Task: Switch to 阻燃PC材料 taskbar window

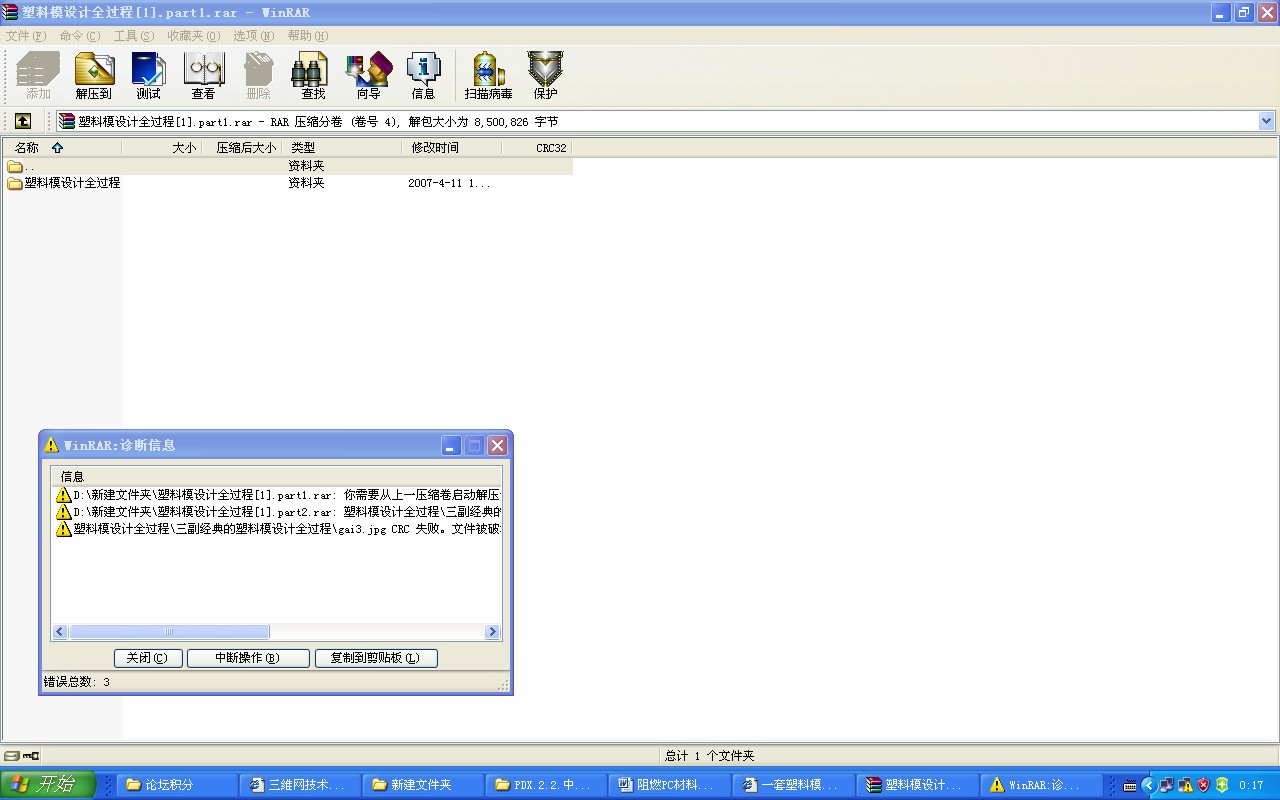Action: click(670, 785)
